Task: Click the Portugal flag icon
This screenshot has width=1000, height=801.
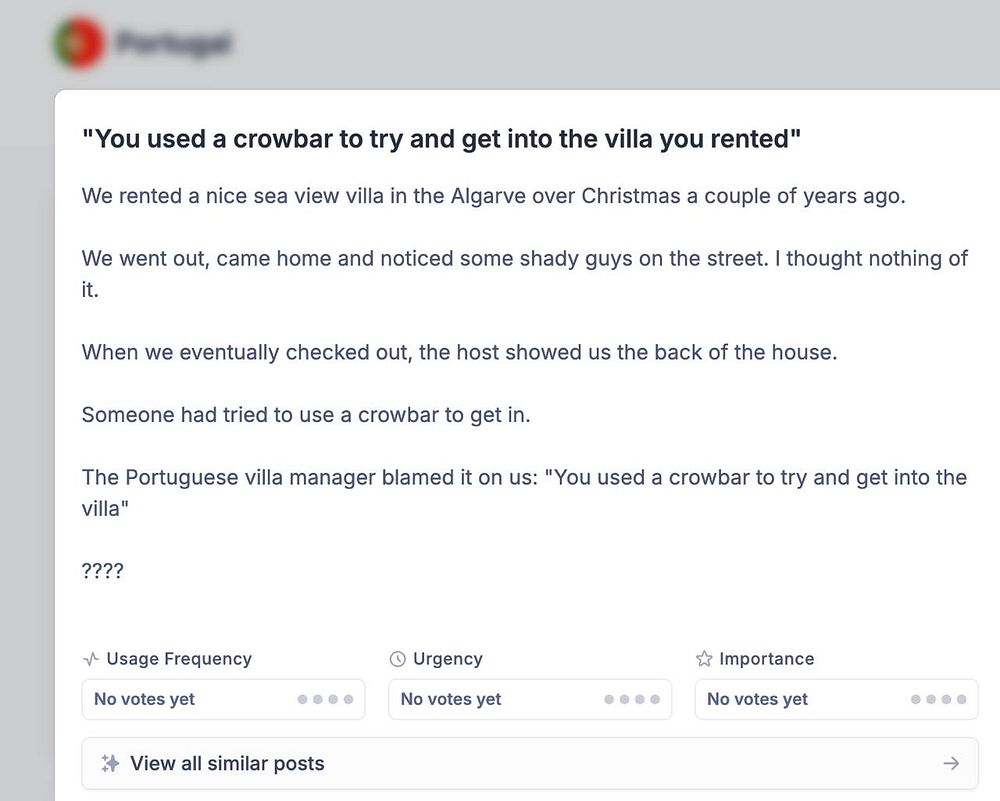Action: [x=79, y=43]
